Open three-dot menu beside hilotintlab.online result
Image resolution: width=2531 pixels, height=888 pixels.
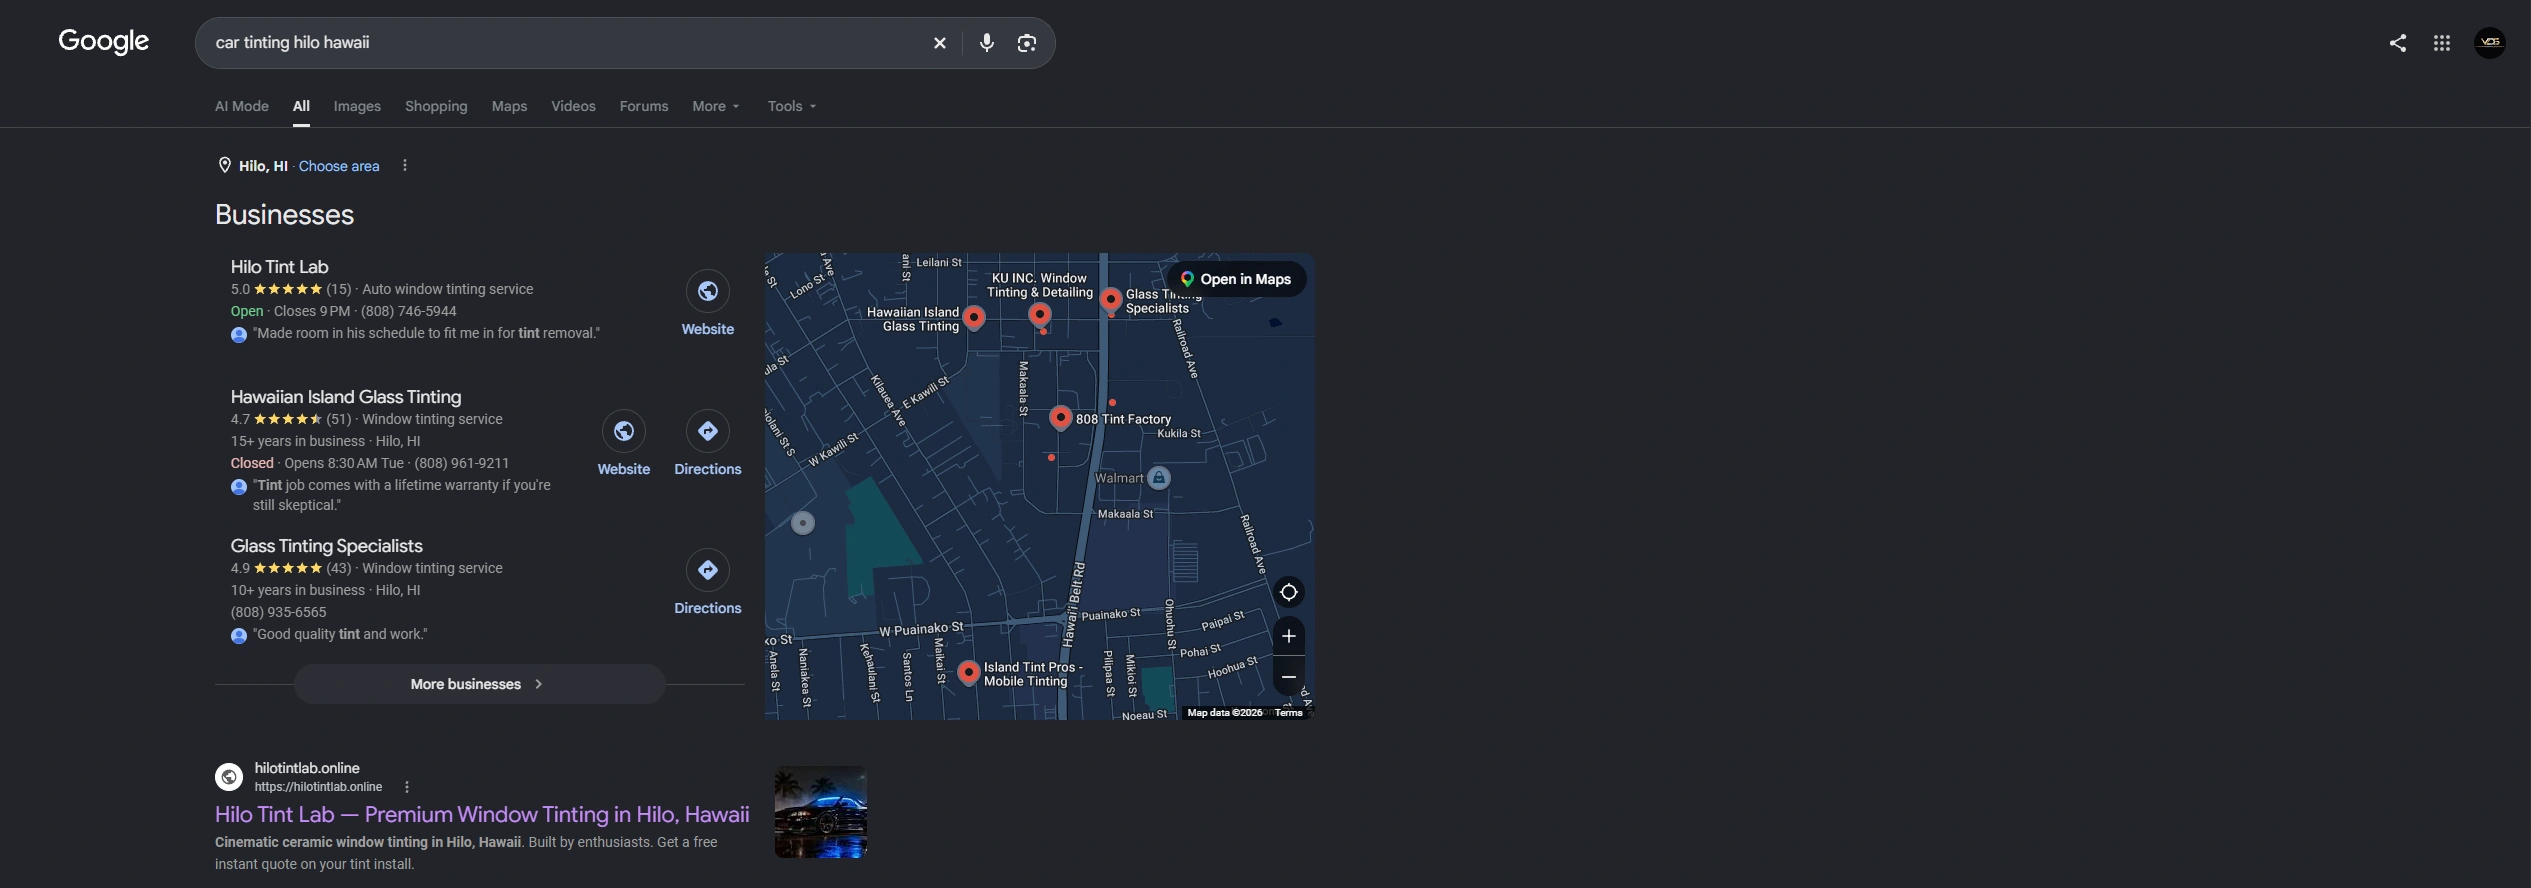[406, 787]
